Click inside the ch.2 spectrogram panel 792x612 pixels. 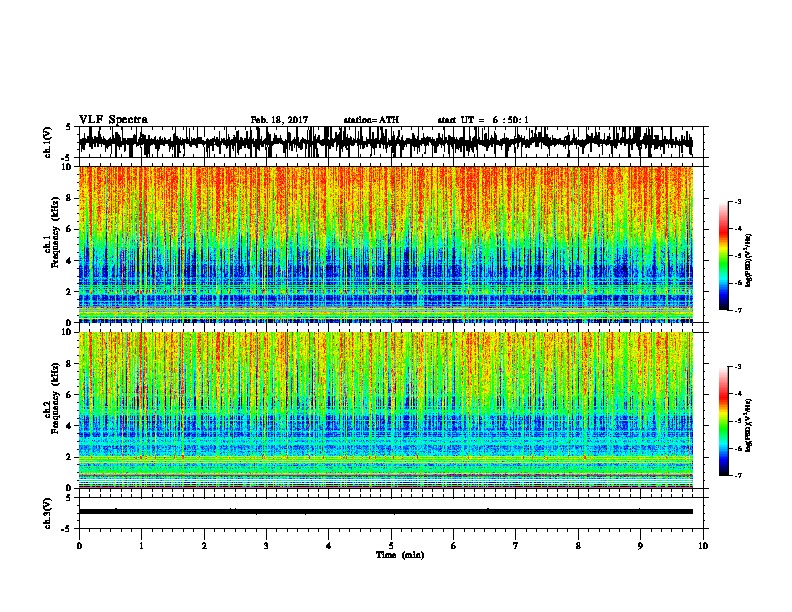(x=386, y=410)
